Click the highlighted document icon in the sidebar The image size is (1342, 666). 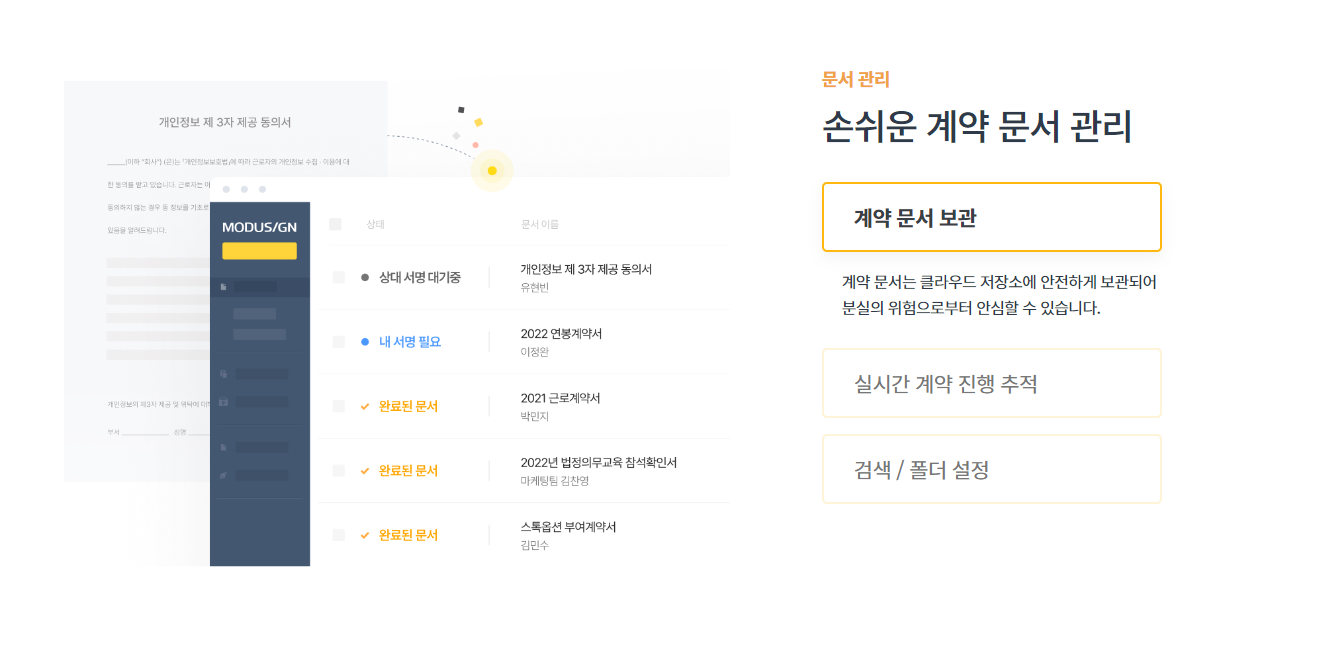point(223,287)
